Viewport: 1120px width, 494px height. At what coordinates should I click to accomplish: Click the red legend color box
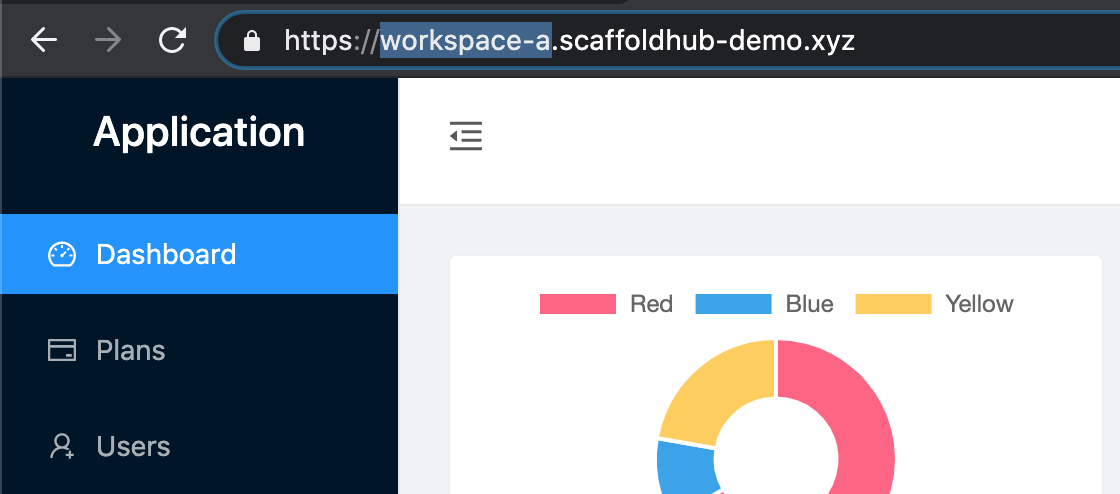point(577,304)
